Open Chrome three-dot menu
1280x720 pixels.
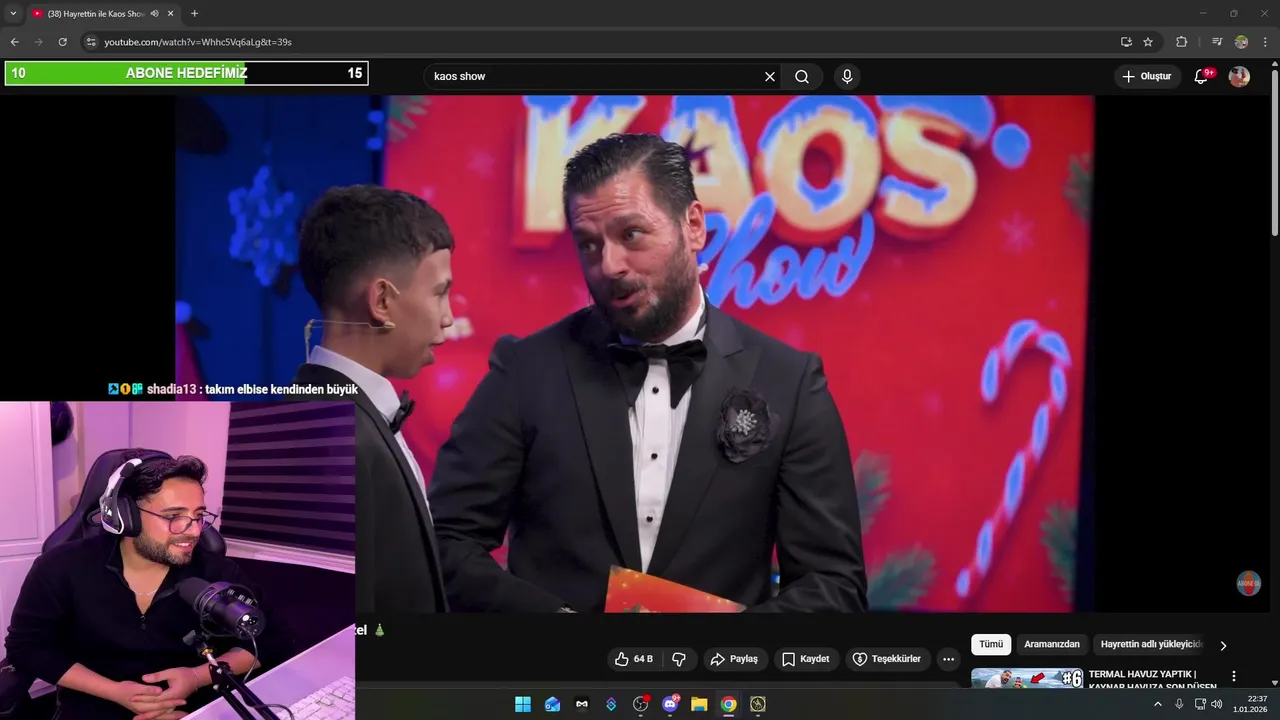pos(1265,42)
